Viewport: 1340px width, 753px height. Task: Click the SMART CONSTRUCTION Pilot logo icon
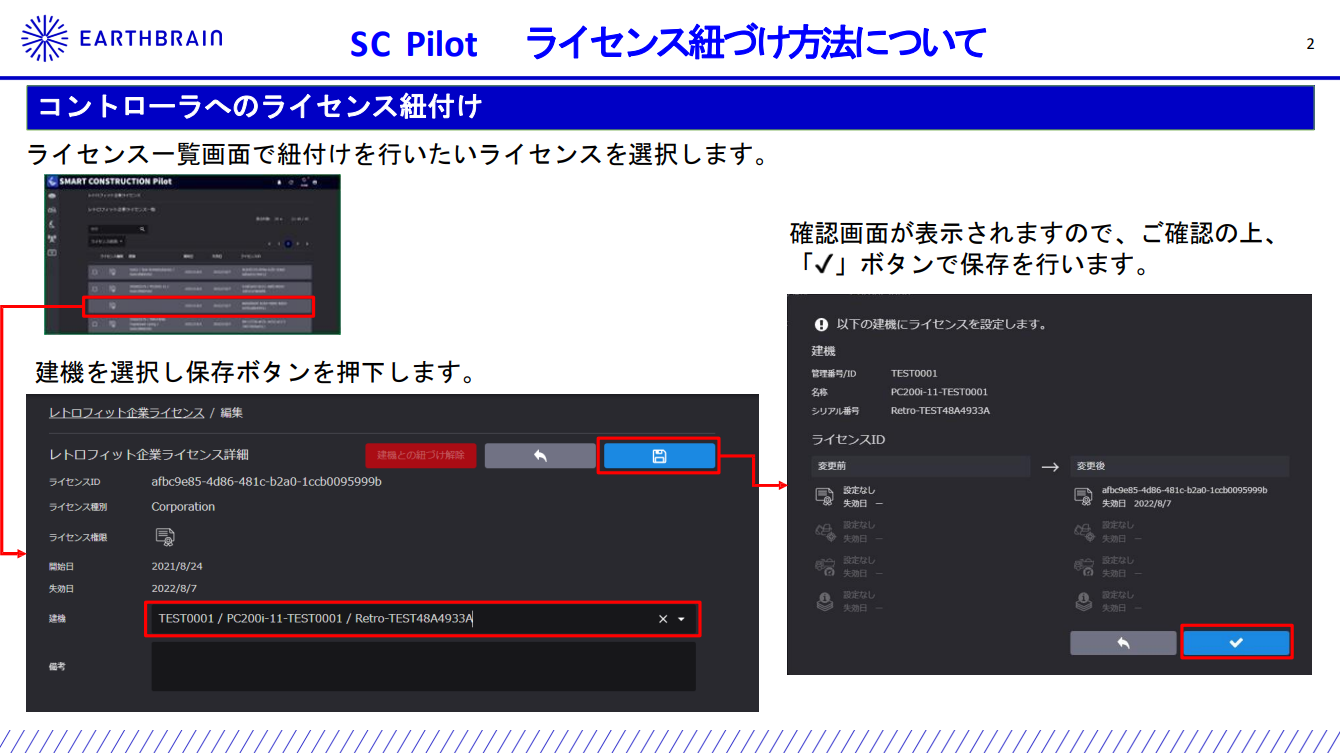(x=52, y=181)
